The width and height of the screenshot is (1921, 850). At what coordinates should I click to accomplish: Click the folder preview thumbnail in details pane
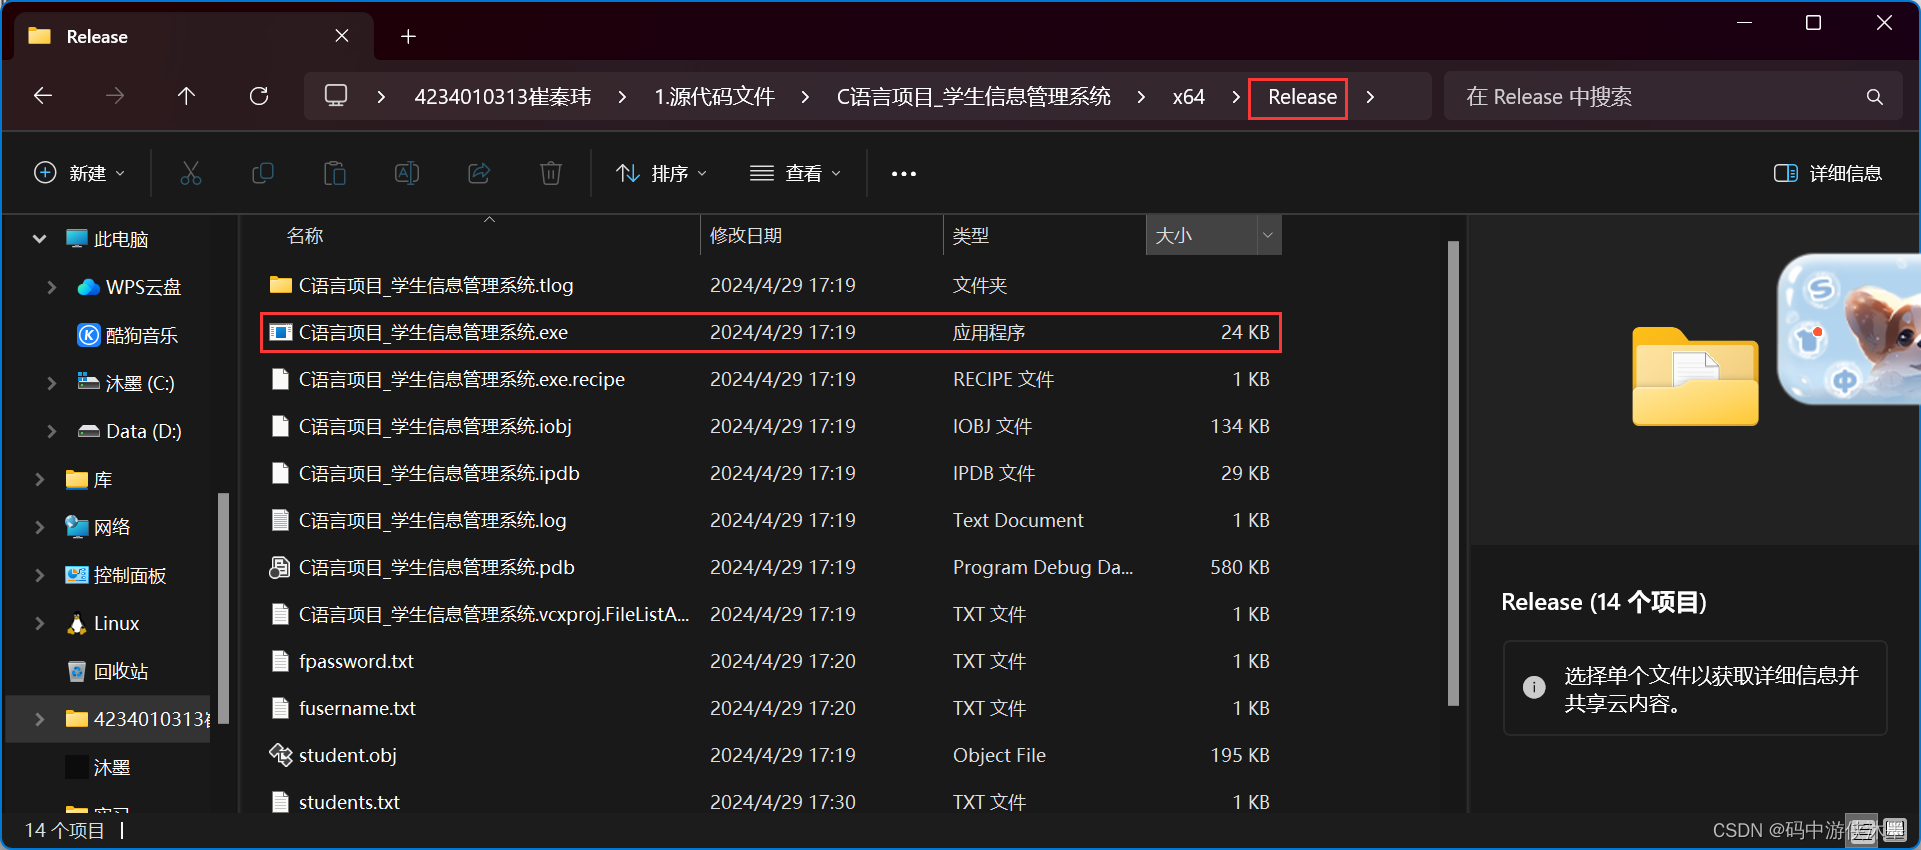coord(1695,376)
